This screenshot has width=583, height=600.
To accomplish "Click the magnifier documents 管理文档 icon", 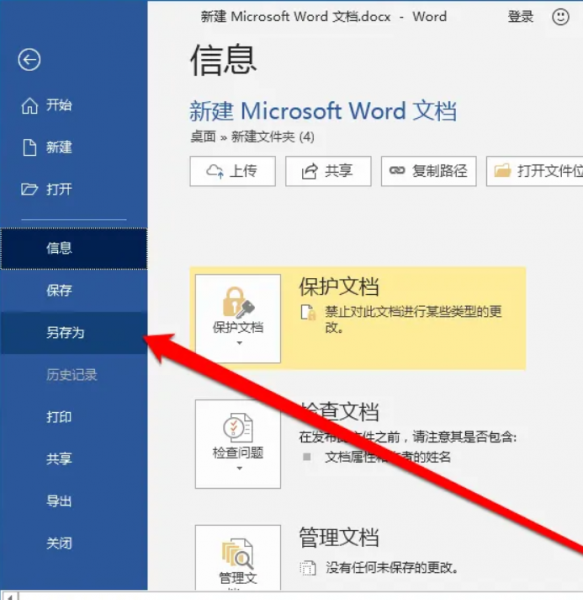I will pyautogui.click(x=238, y=553).
